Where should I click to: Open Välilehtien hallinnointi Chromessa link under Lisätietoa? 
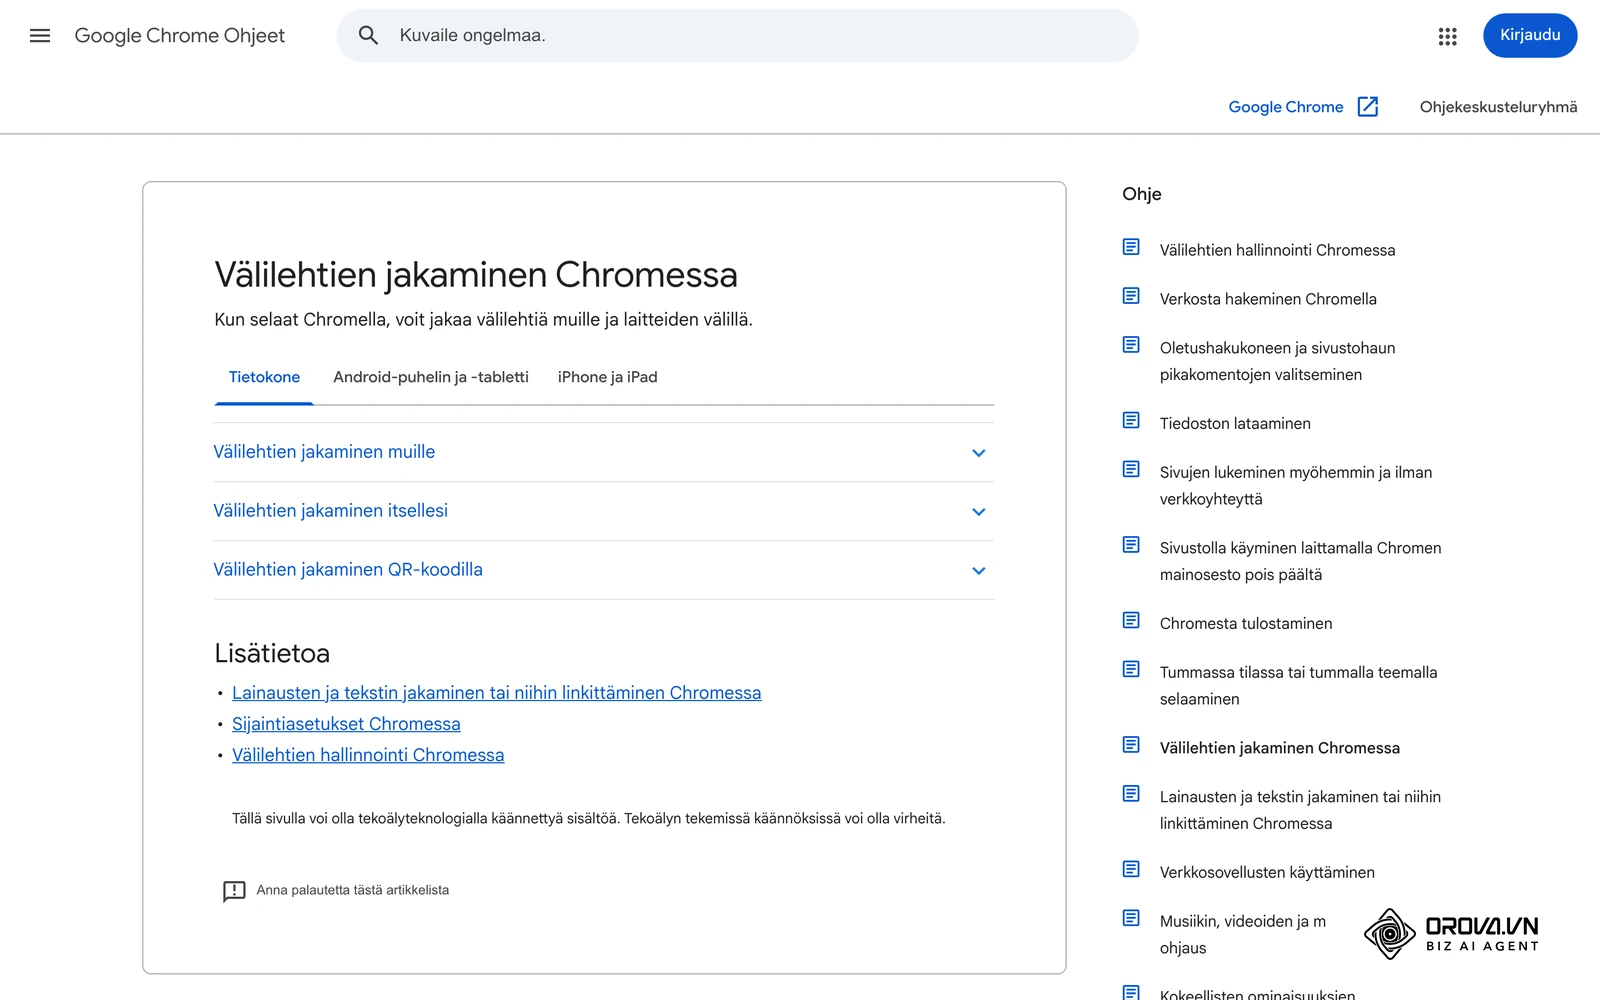[368, 755]
